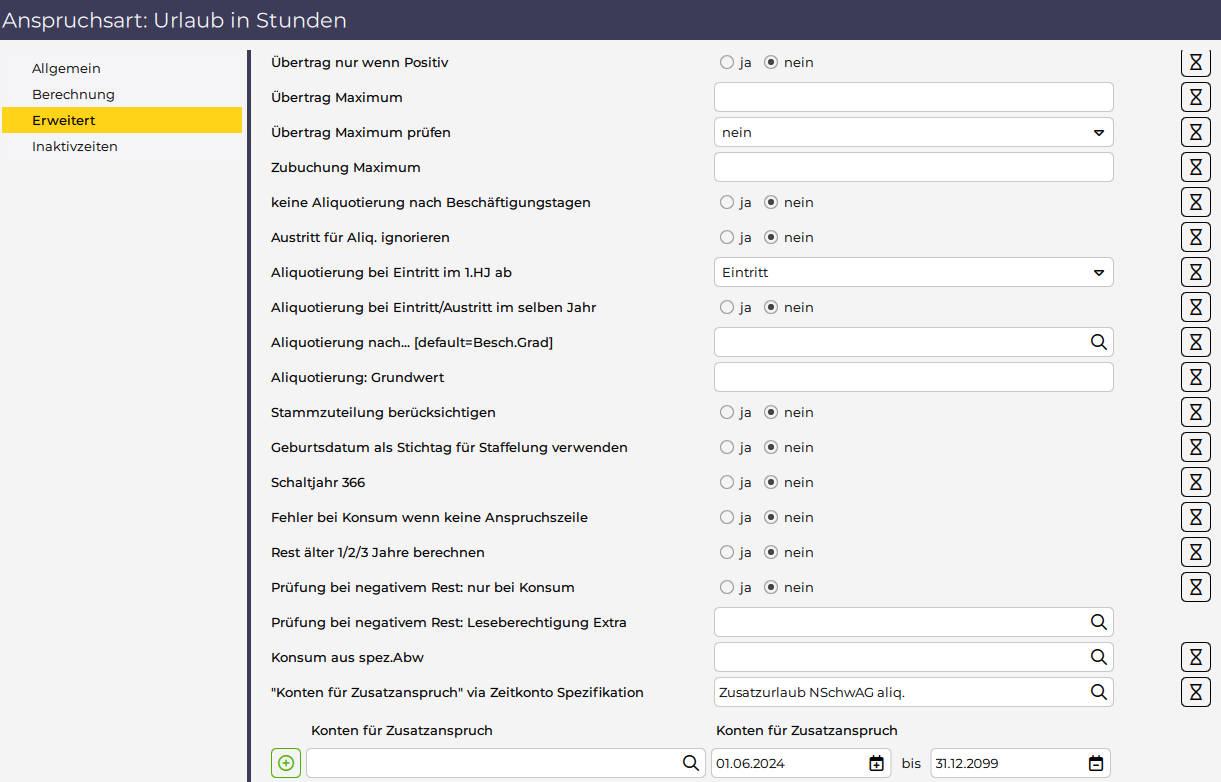Open the Übertrag Maximum prüfen dropdown
1221x782 pixels.
pos(913,132)
